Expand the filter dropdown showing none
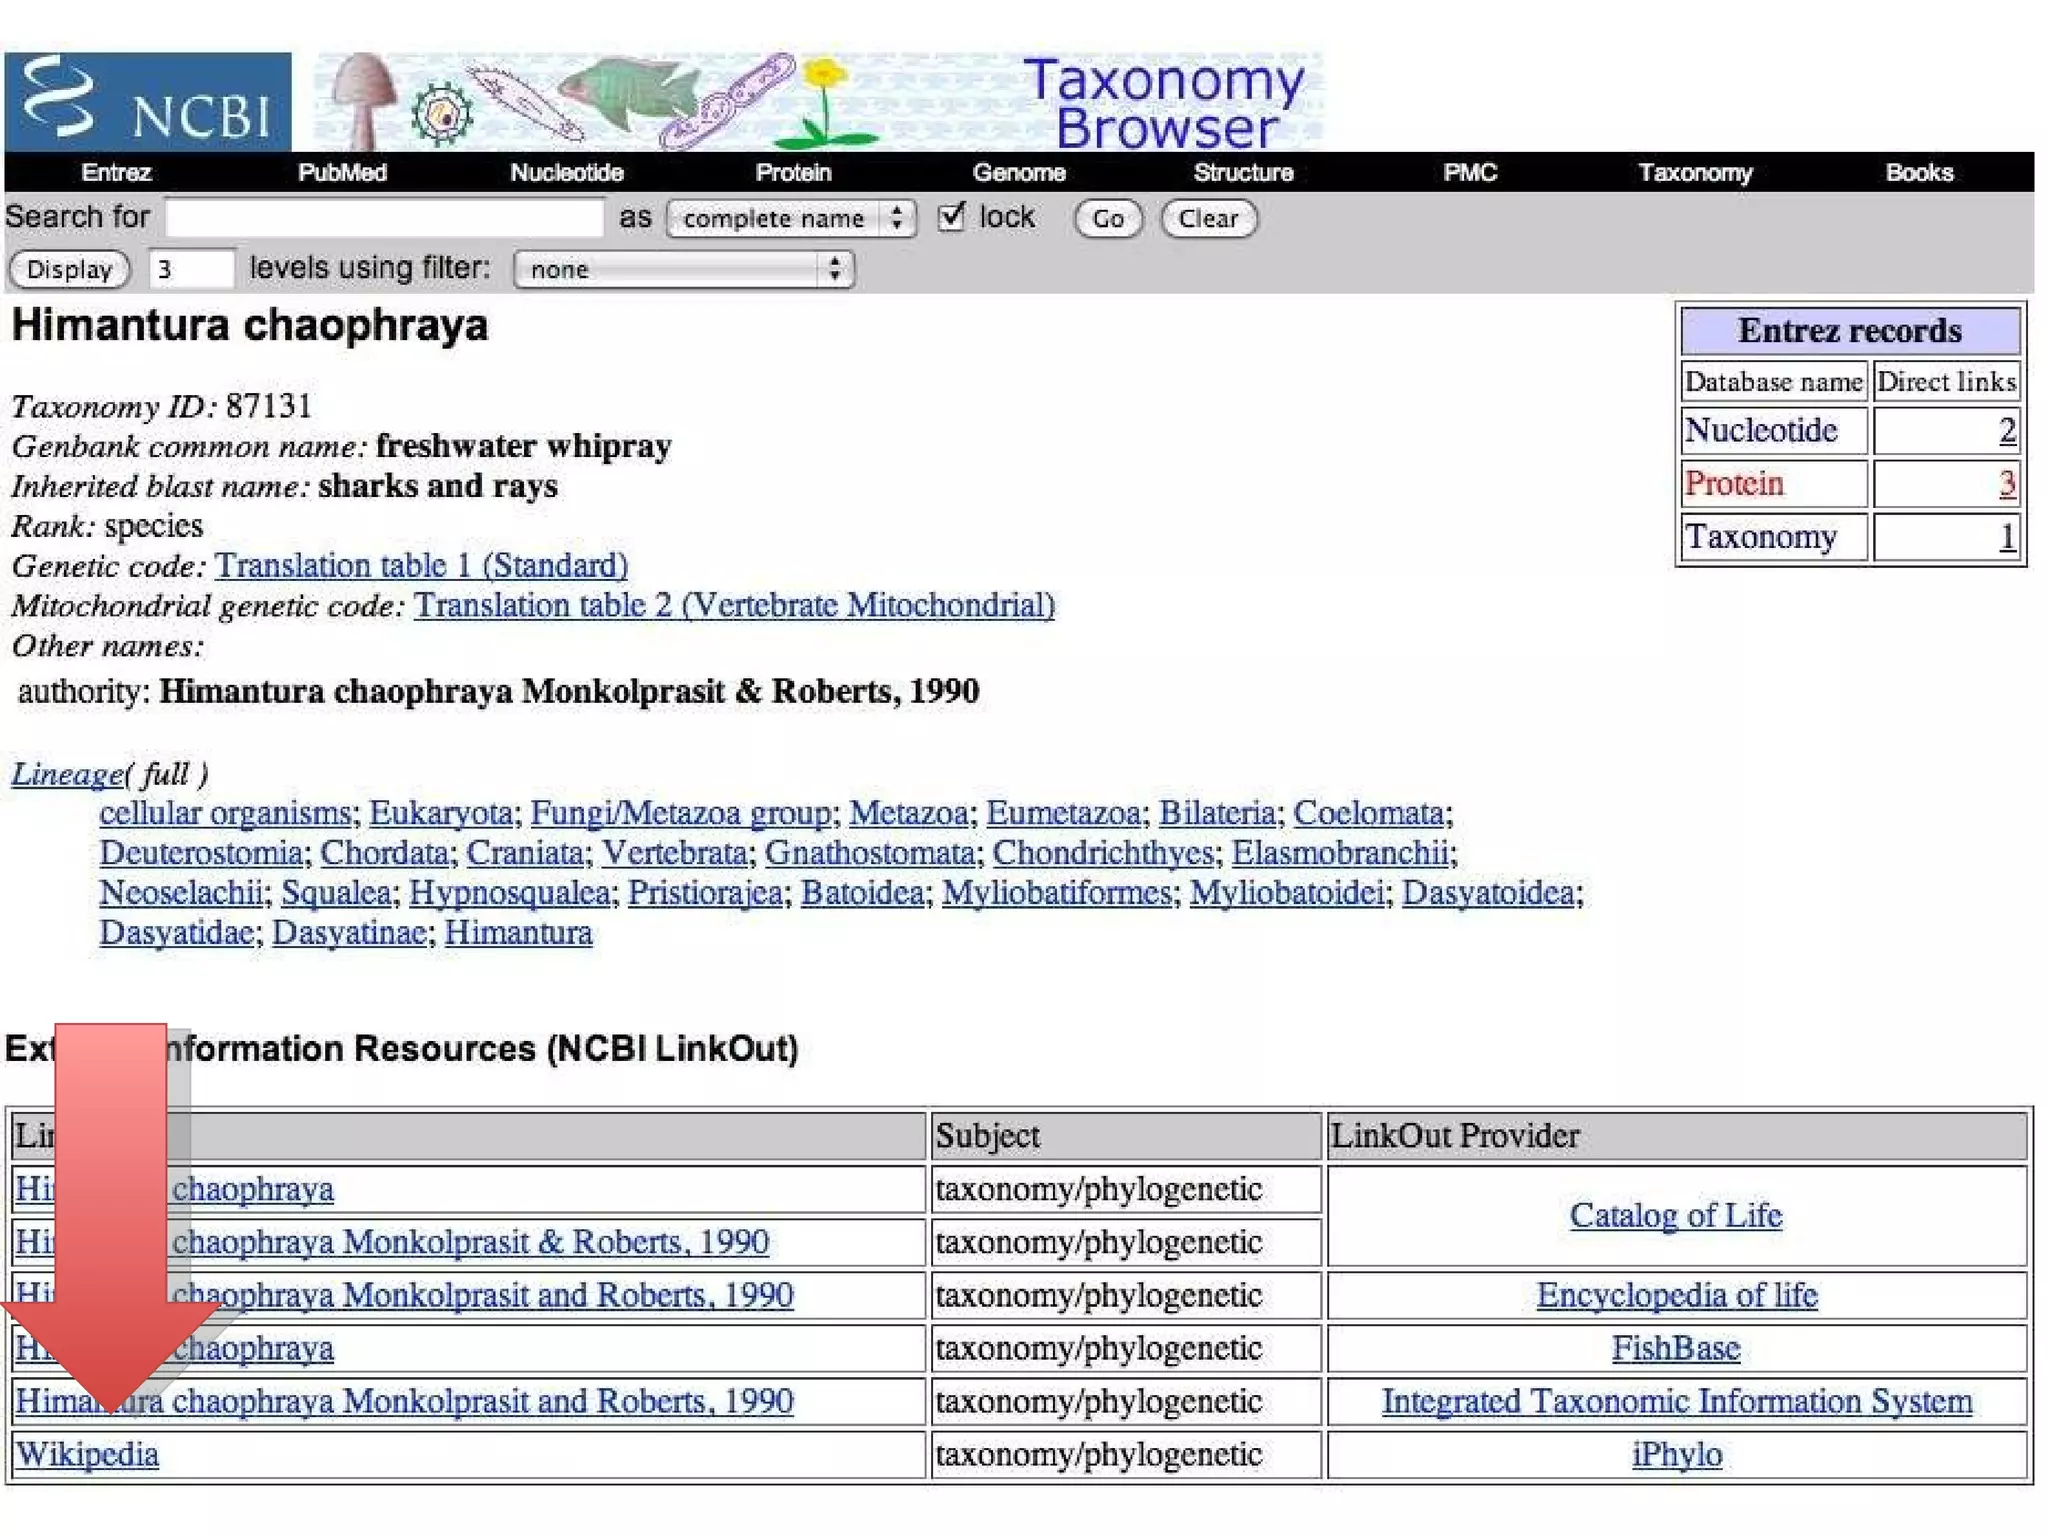Screen dimensions: 2048x1536 click(684, 269)
